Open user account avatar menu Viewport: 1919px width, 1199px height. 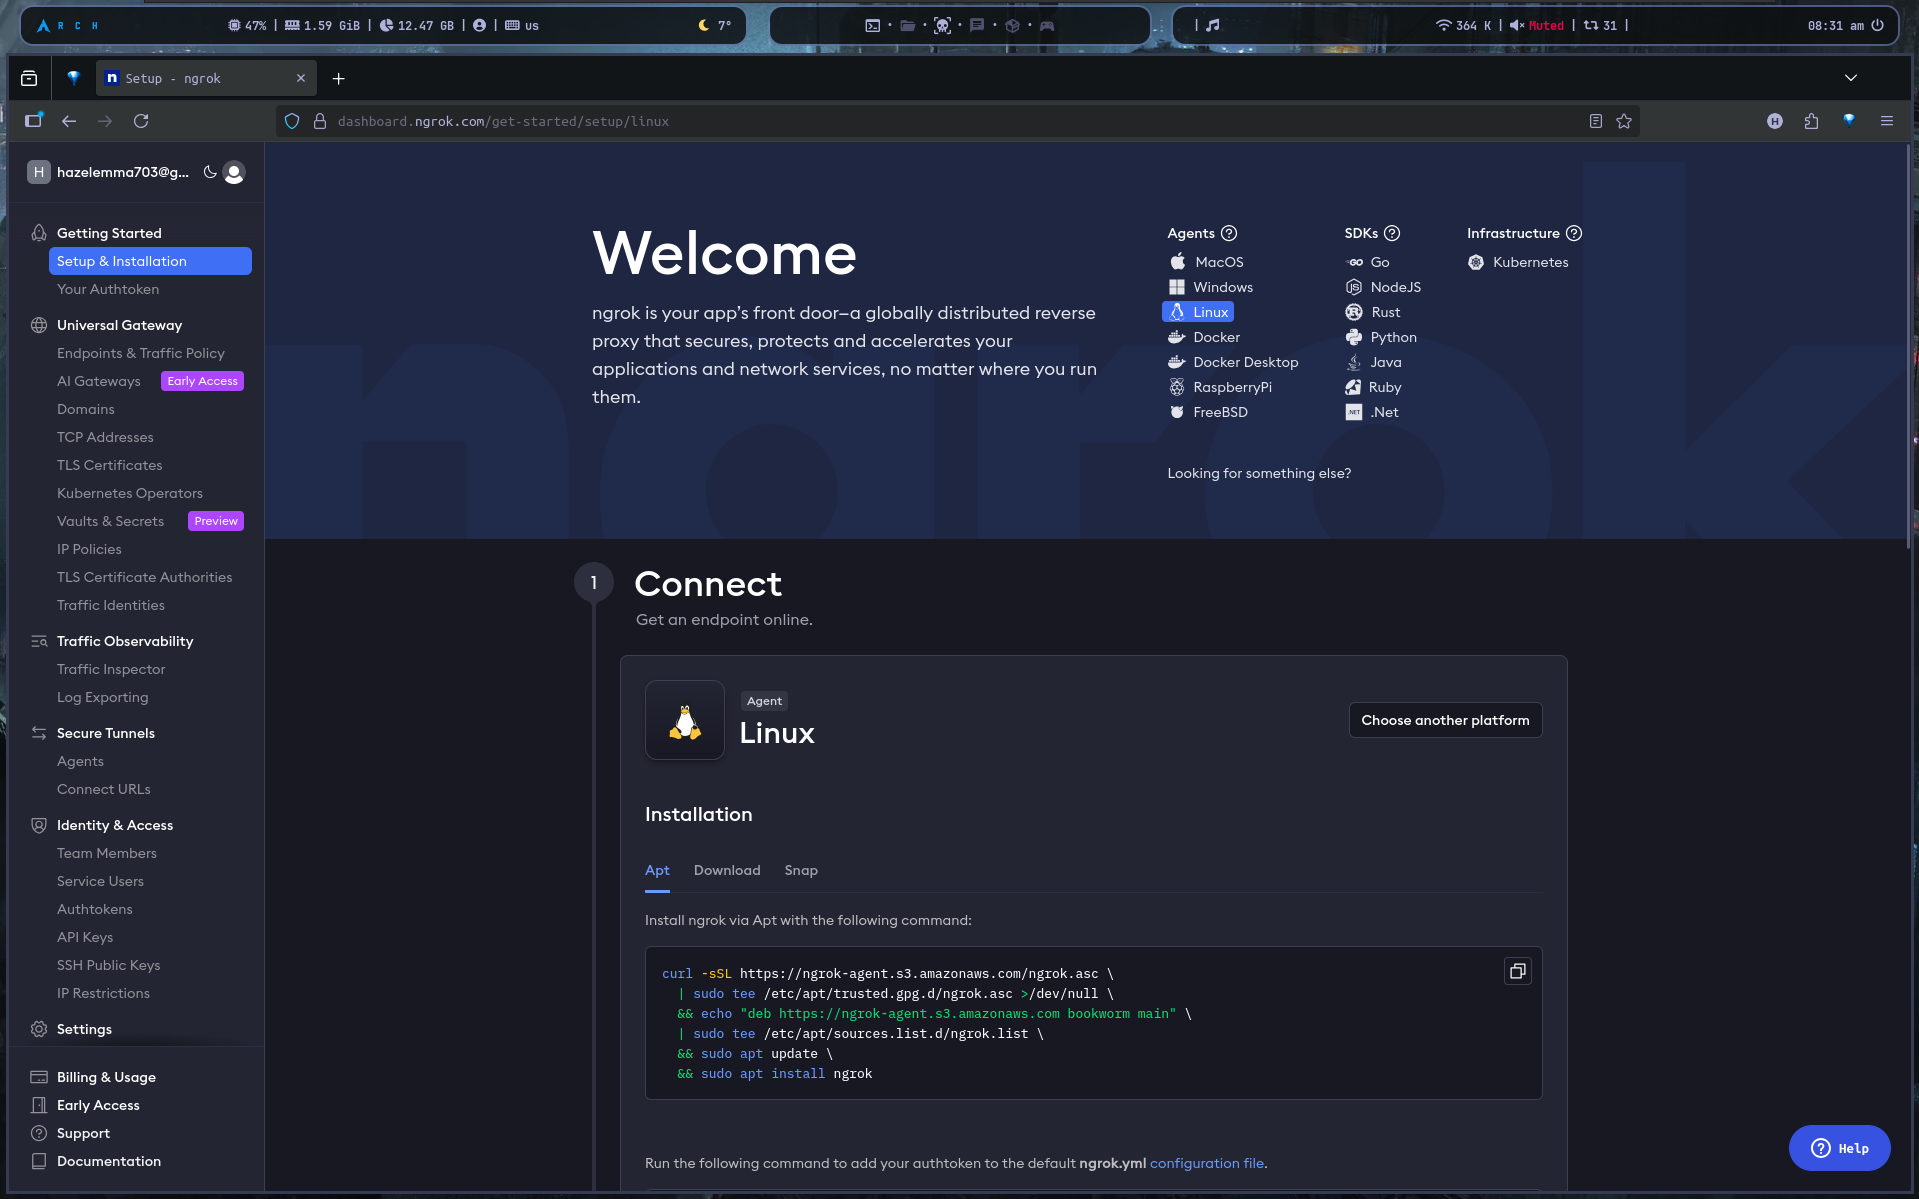234,173
